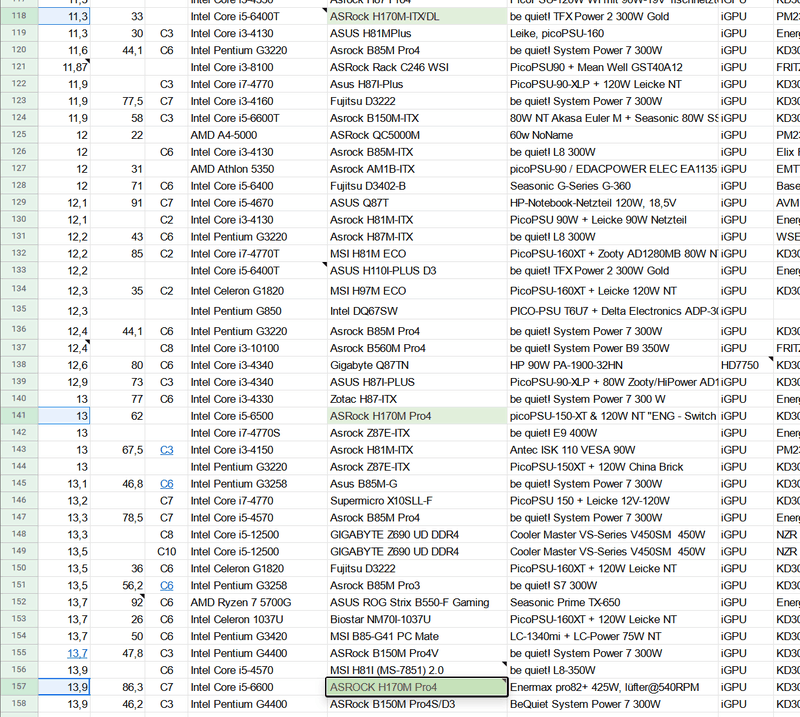Click 'PicoPSU-150XT + 120W China Brick' cell
The width and height of the screenshot is (800, 717).
612,467
